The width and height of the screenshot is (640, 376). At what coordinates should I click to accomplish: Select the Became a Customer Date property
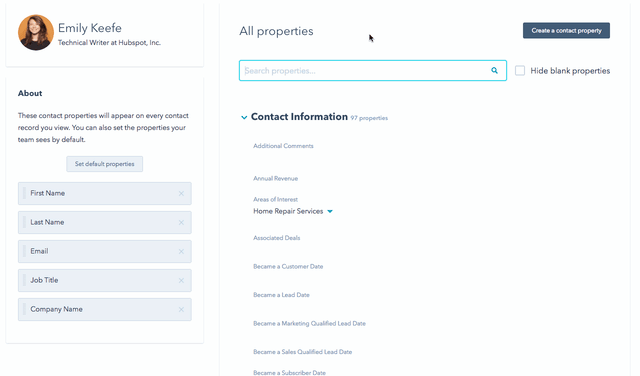[x=288, y=266]
